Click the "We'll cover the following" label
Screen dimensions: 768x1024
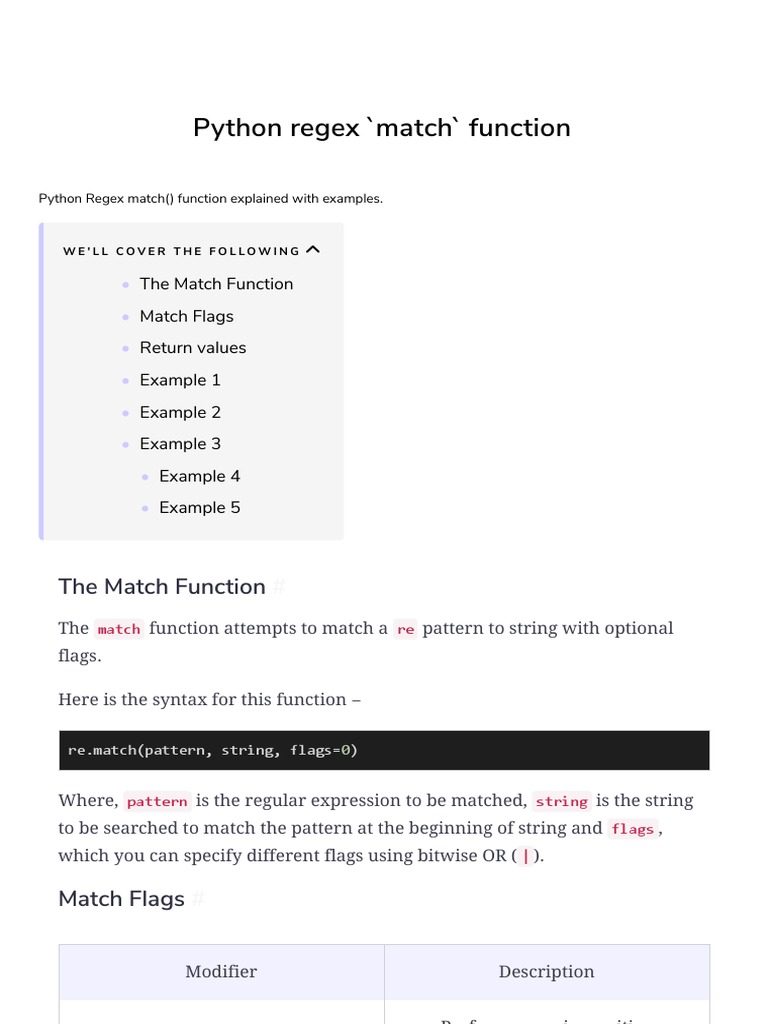click(181, 251)
